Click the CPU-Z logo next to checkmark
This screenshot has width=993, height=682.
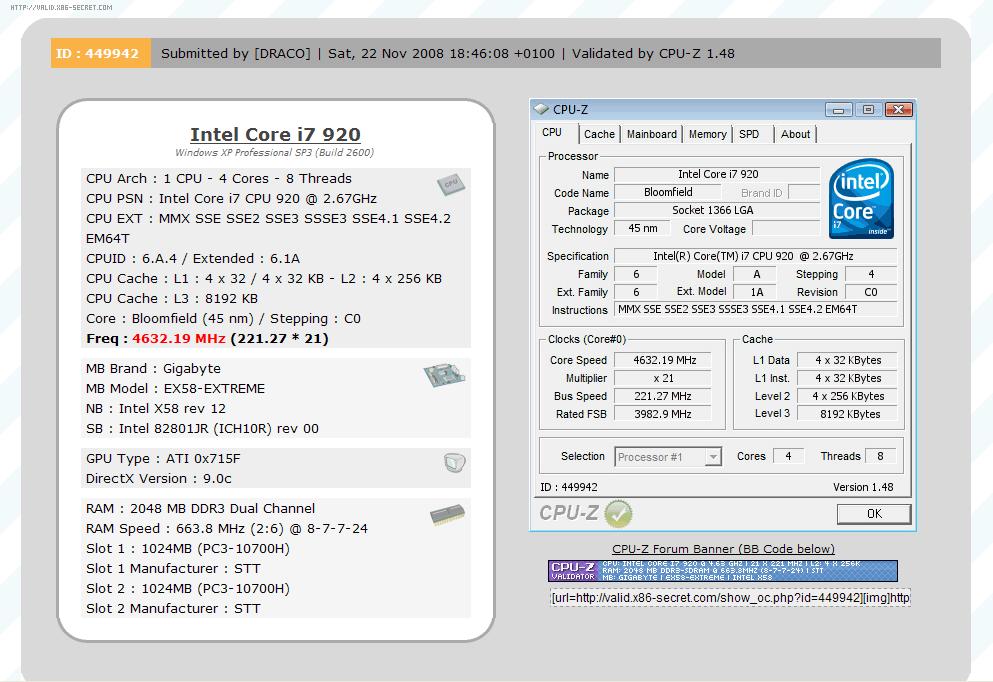click(x=569, y=513)
